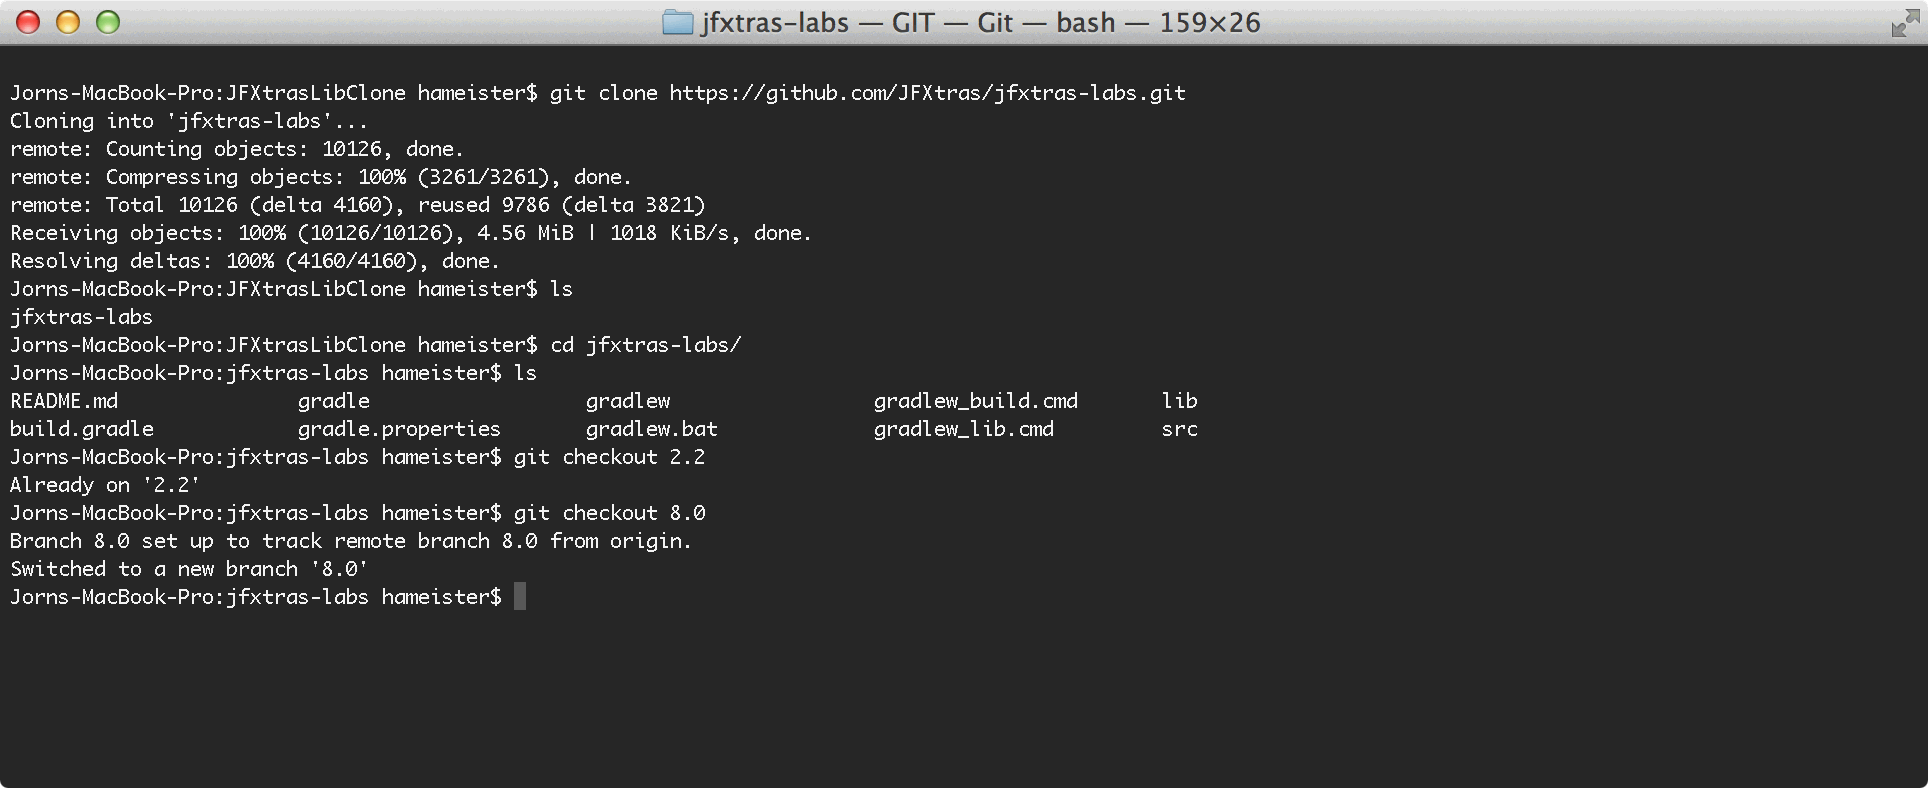Click the 'Switched to a new branch' message

pos(189,569)
